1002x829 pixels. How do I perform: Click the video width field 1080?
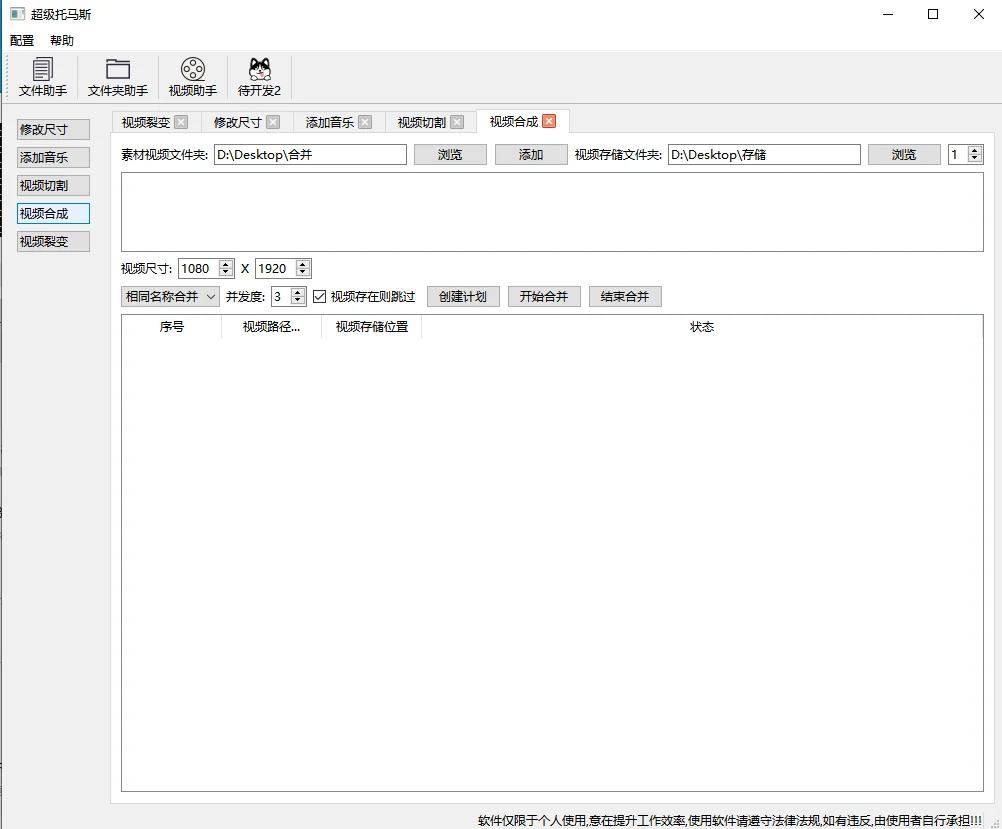[199, 268]
